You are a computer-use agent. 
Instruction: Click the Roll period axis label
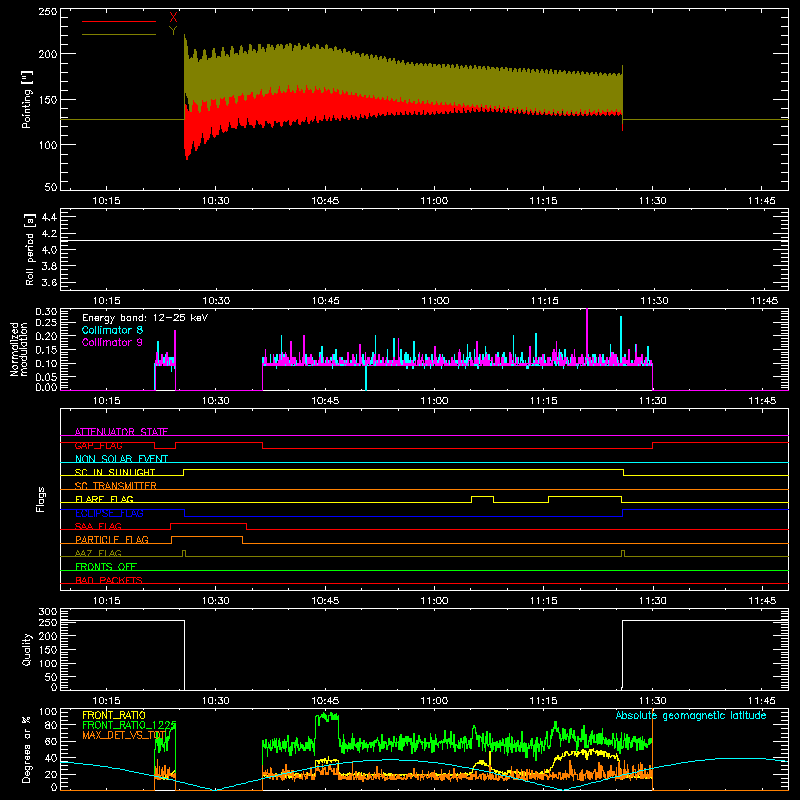(30, 249)
